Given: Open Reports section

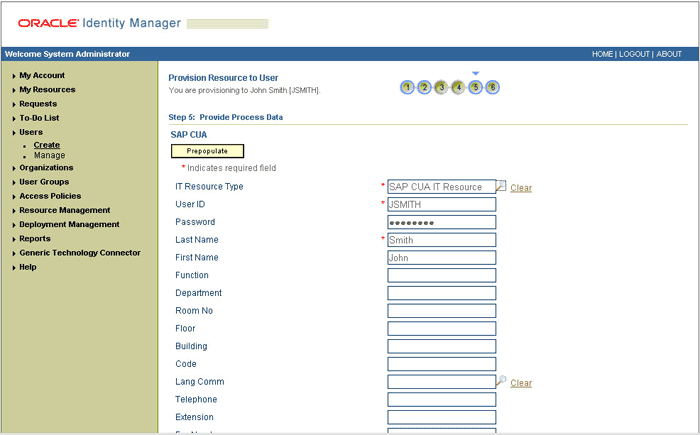Looking at the screenshot, I should coord(35,238).
